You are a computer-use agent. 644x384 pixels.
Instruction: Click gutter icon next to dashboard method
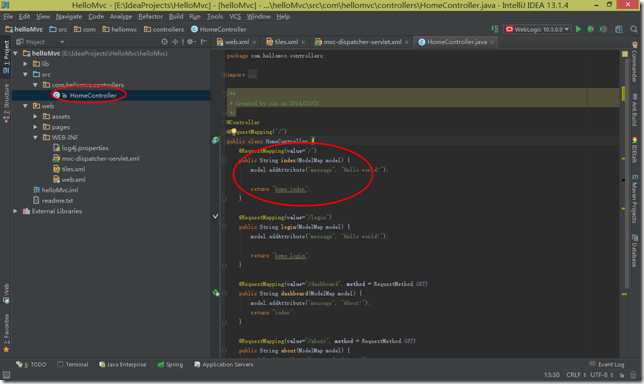pyautogui.click(x=216, y=293)
